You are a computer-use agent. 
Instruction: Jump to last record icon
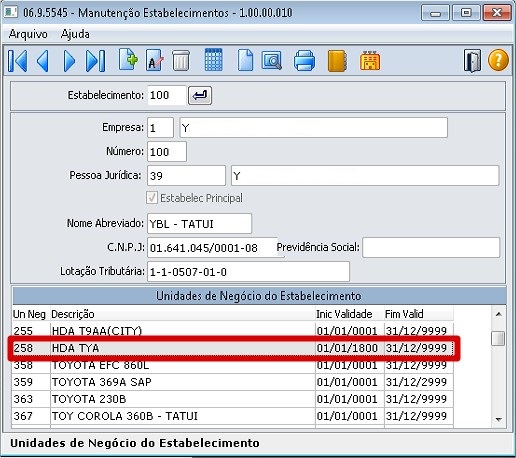click(x=95, y=61)
